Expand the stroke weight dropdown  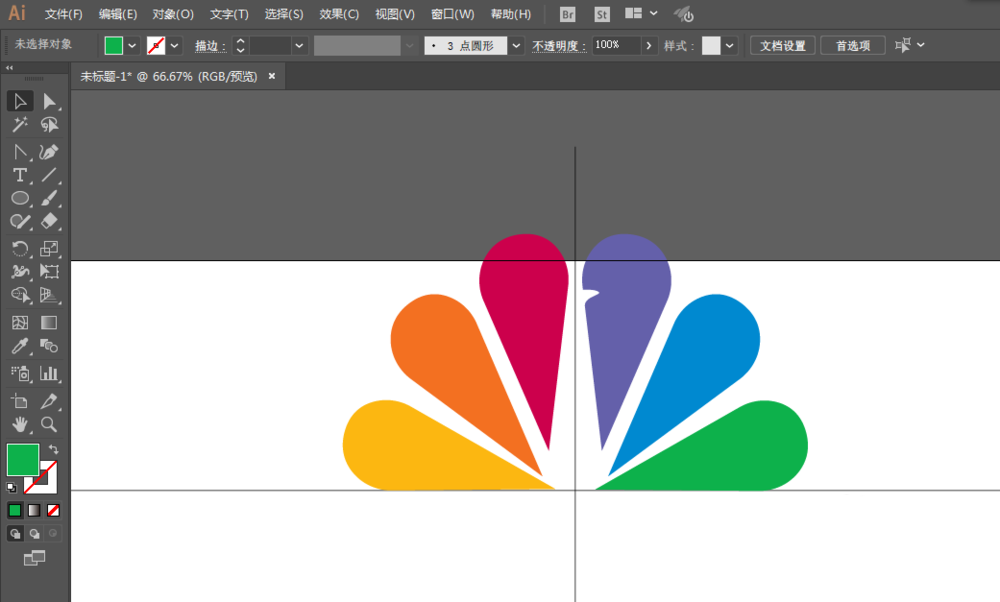point(298,46)
